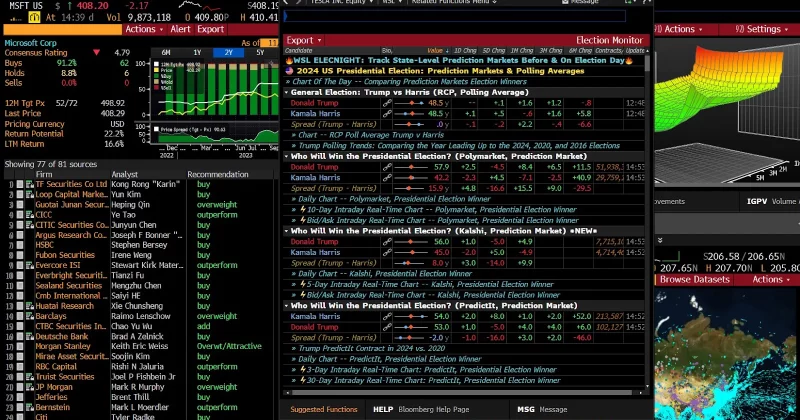The height and width of the screenshot is (420, 800).
Task: Click link icon beside PredictIt Kamala Harris
Action: (387, 316)
